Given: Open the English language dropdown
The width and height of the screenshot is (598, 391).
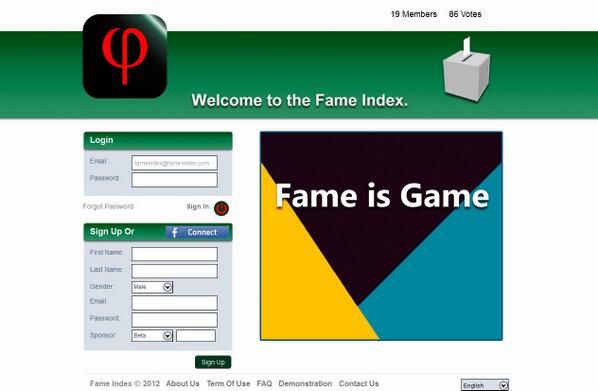Looking at the screenshot, I should (485, 385).
